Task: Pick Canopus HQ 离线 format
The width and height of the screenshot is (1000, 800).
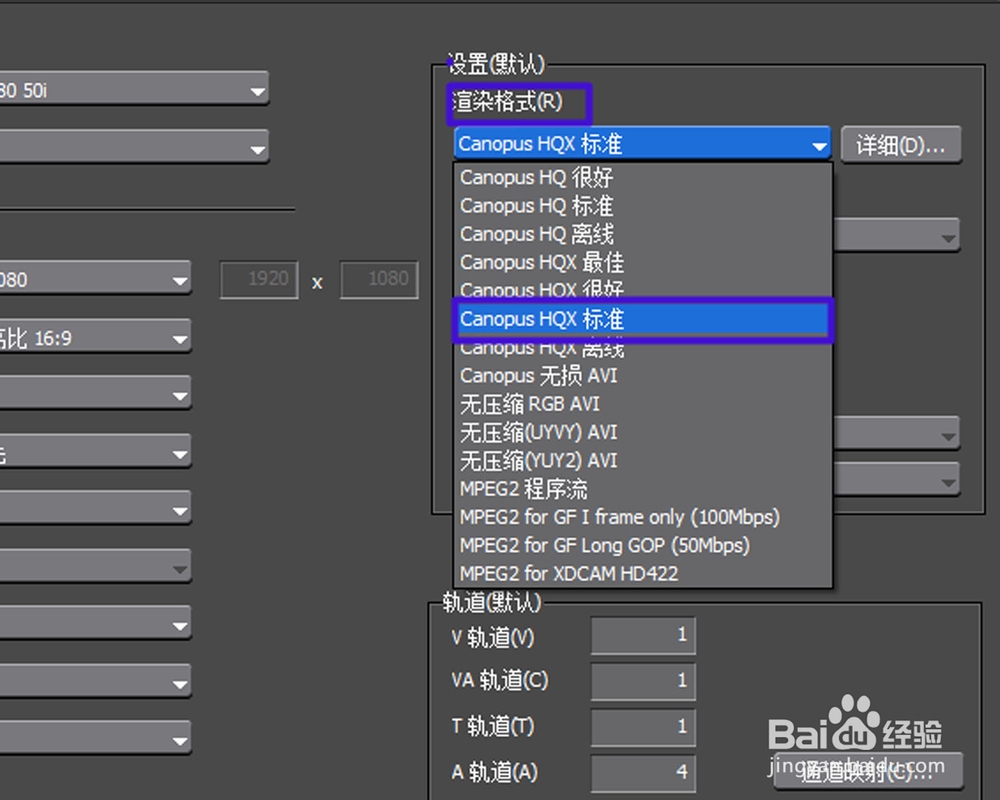Action: coord(642,233)
